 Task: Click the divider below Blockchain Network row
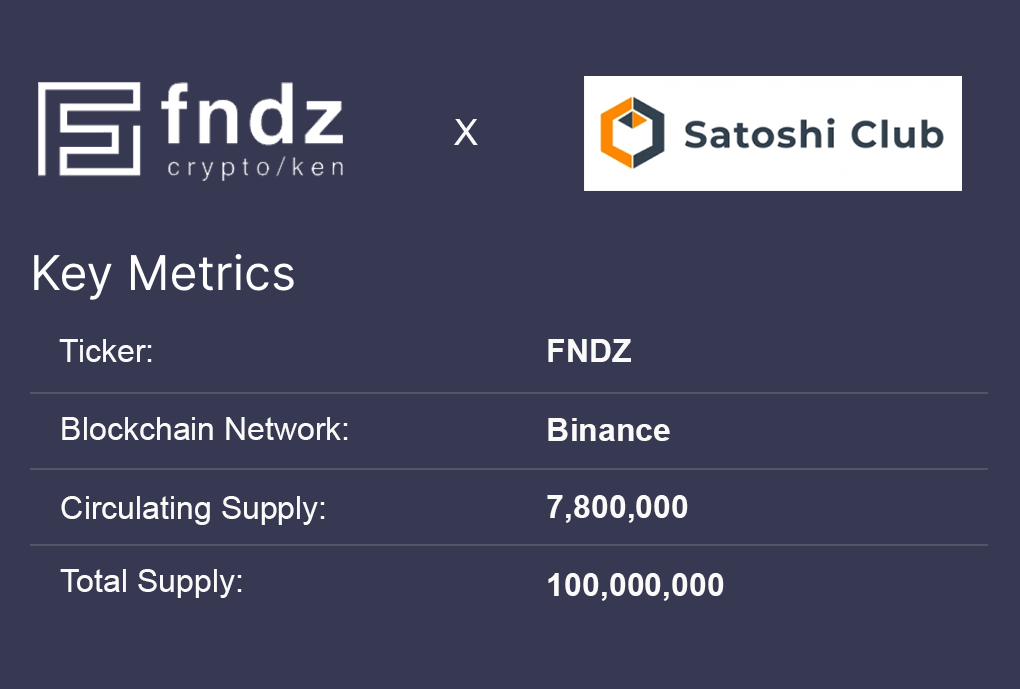[x=508, y=469]
